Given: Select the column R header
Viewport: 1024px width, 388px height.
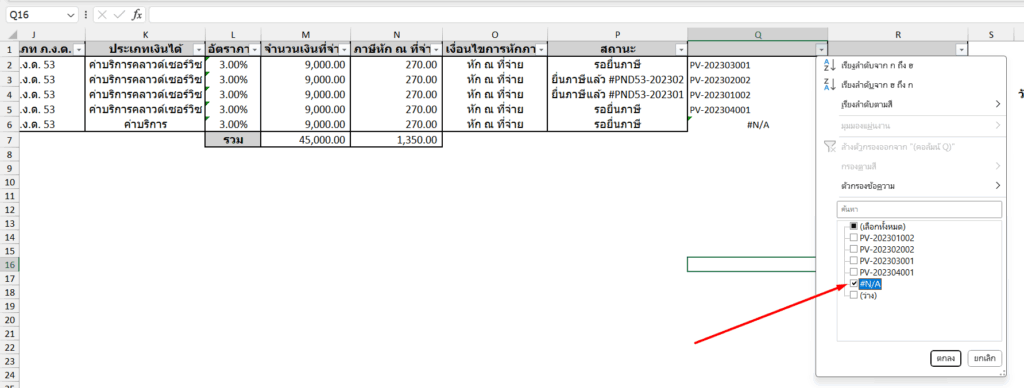Looking at the screenshot, I should click(x=898, y=35).
